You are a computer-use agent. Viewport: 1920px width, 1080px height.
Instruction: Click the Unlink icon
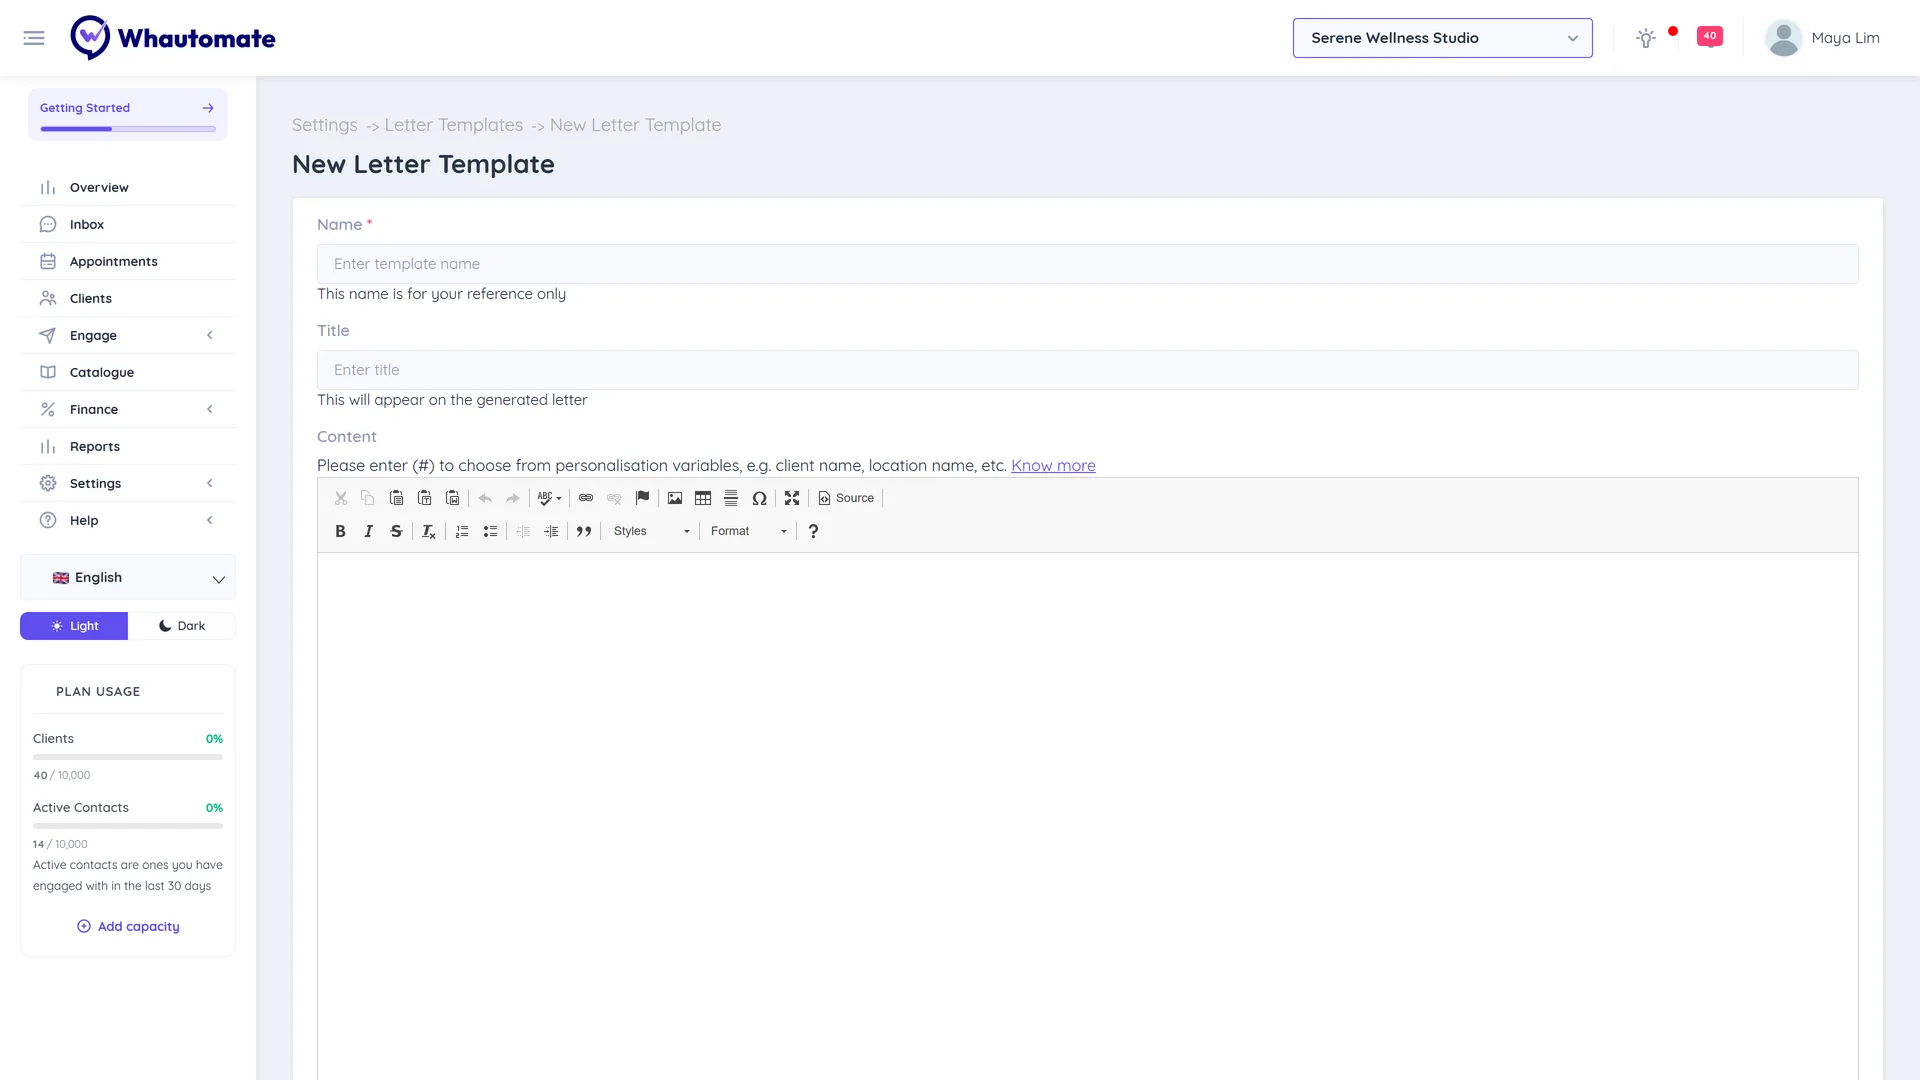tap(614, 498)
